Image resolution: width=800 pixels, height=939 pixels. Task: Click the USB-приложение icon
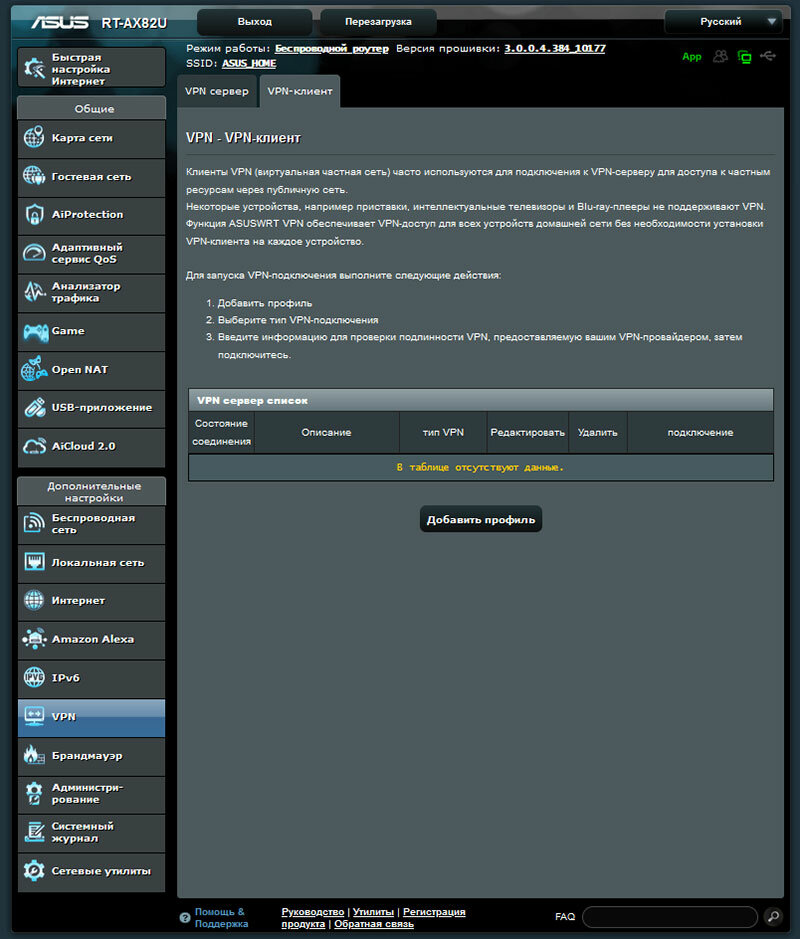pyautogui.click(x=35, y=407)
